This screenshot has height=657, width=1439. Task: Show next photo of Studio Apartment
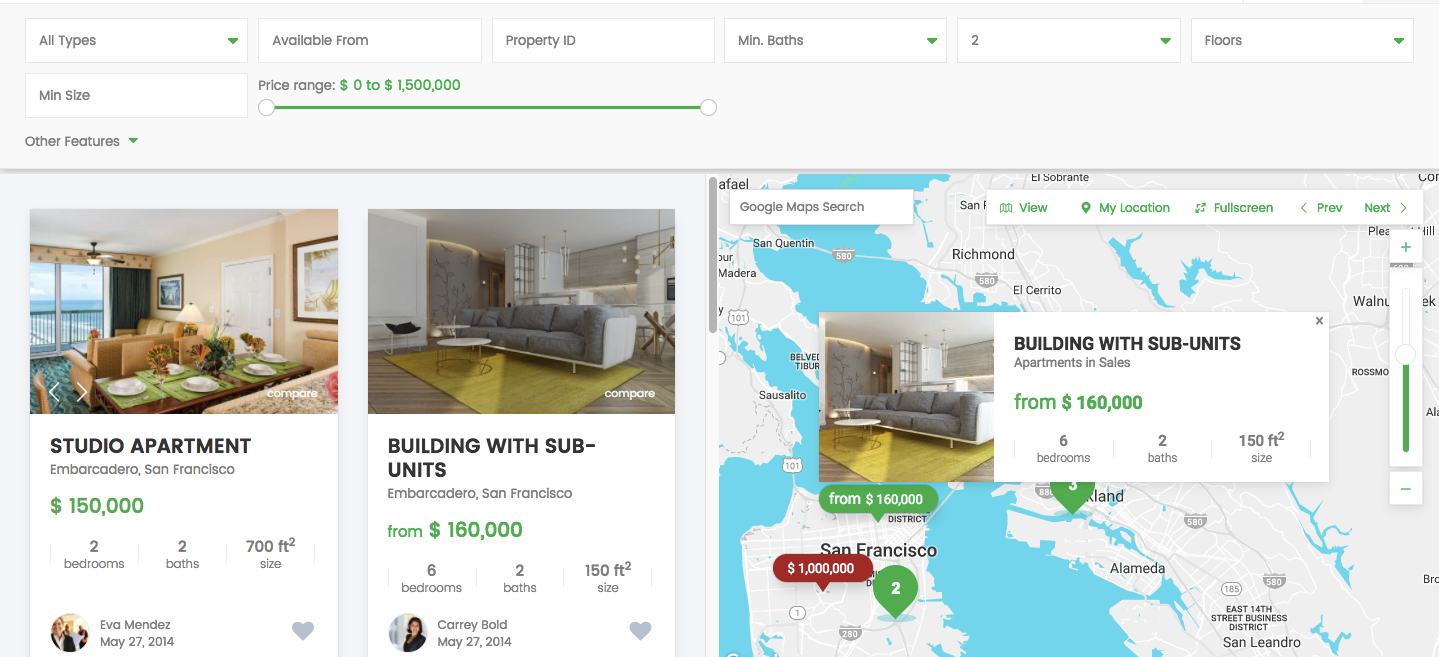pyautogui.click(x=82, y=392)
